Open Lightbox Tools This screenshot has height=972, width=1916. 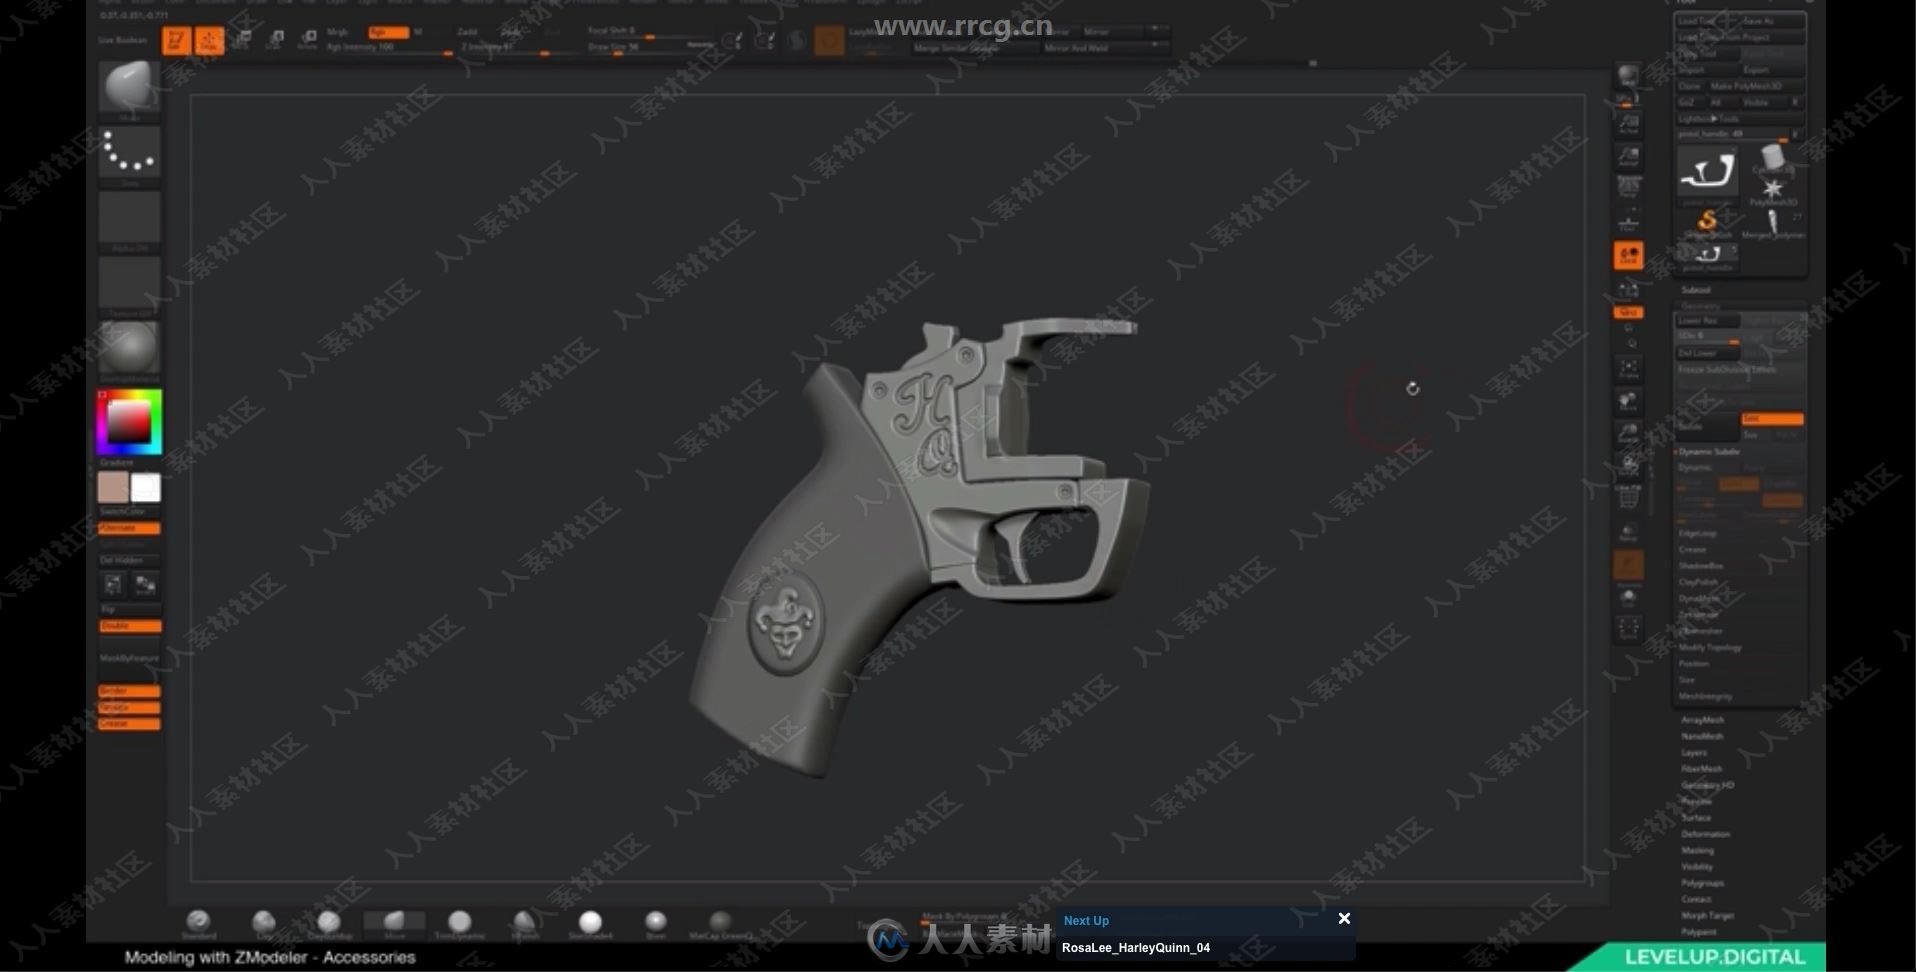coord(1740,118)
